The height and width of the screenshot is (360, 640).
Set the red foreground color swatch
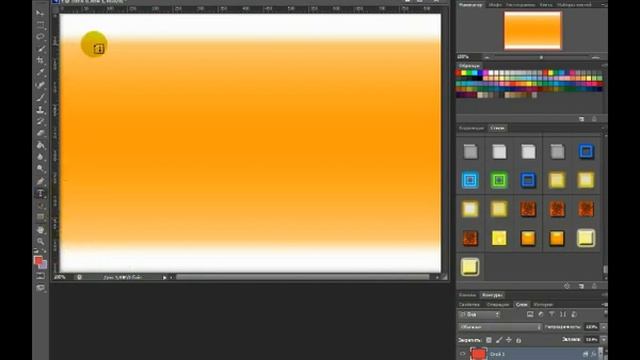38,261
